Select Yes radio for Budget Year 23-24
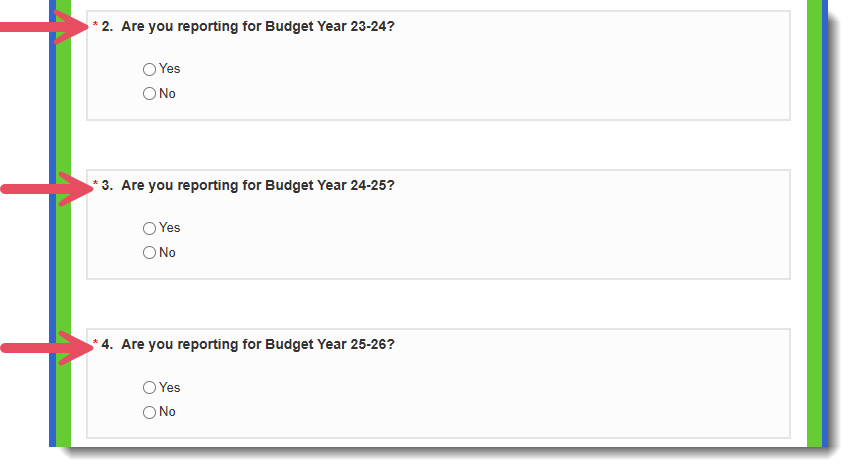 pos(149,69)
